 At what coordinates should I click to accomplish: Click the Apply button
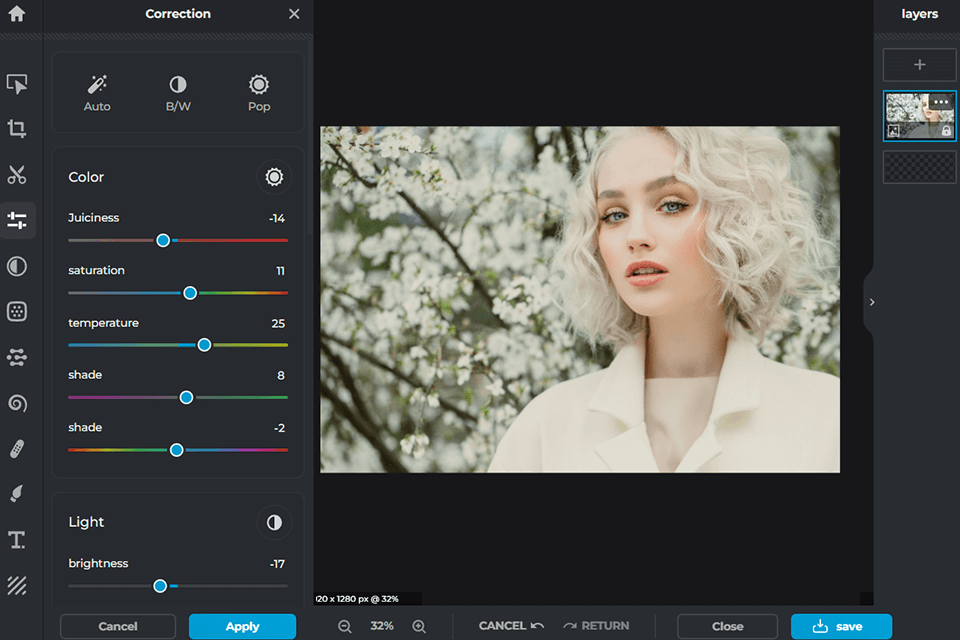[x=242, y=627]
